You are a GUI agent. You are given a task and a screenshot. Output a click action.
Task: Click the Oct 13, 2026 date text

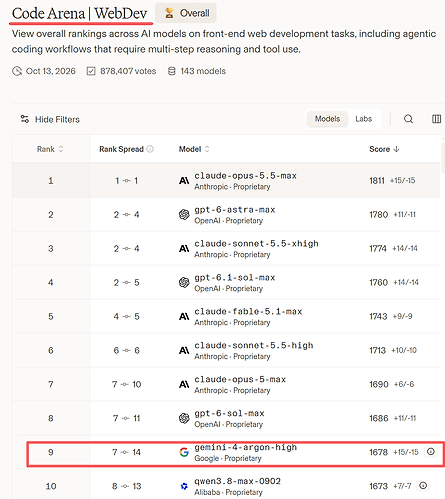tap(51, 71)
